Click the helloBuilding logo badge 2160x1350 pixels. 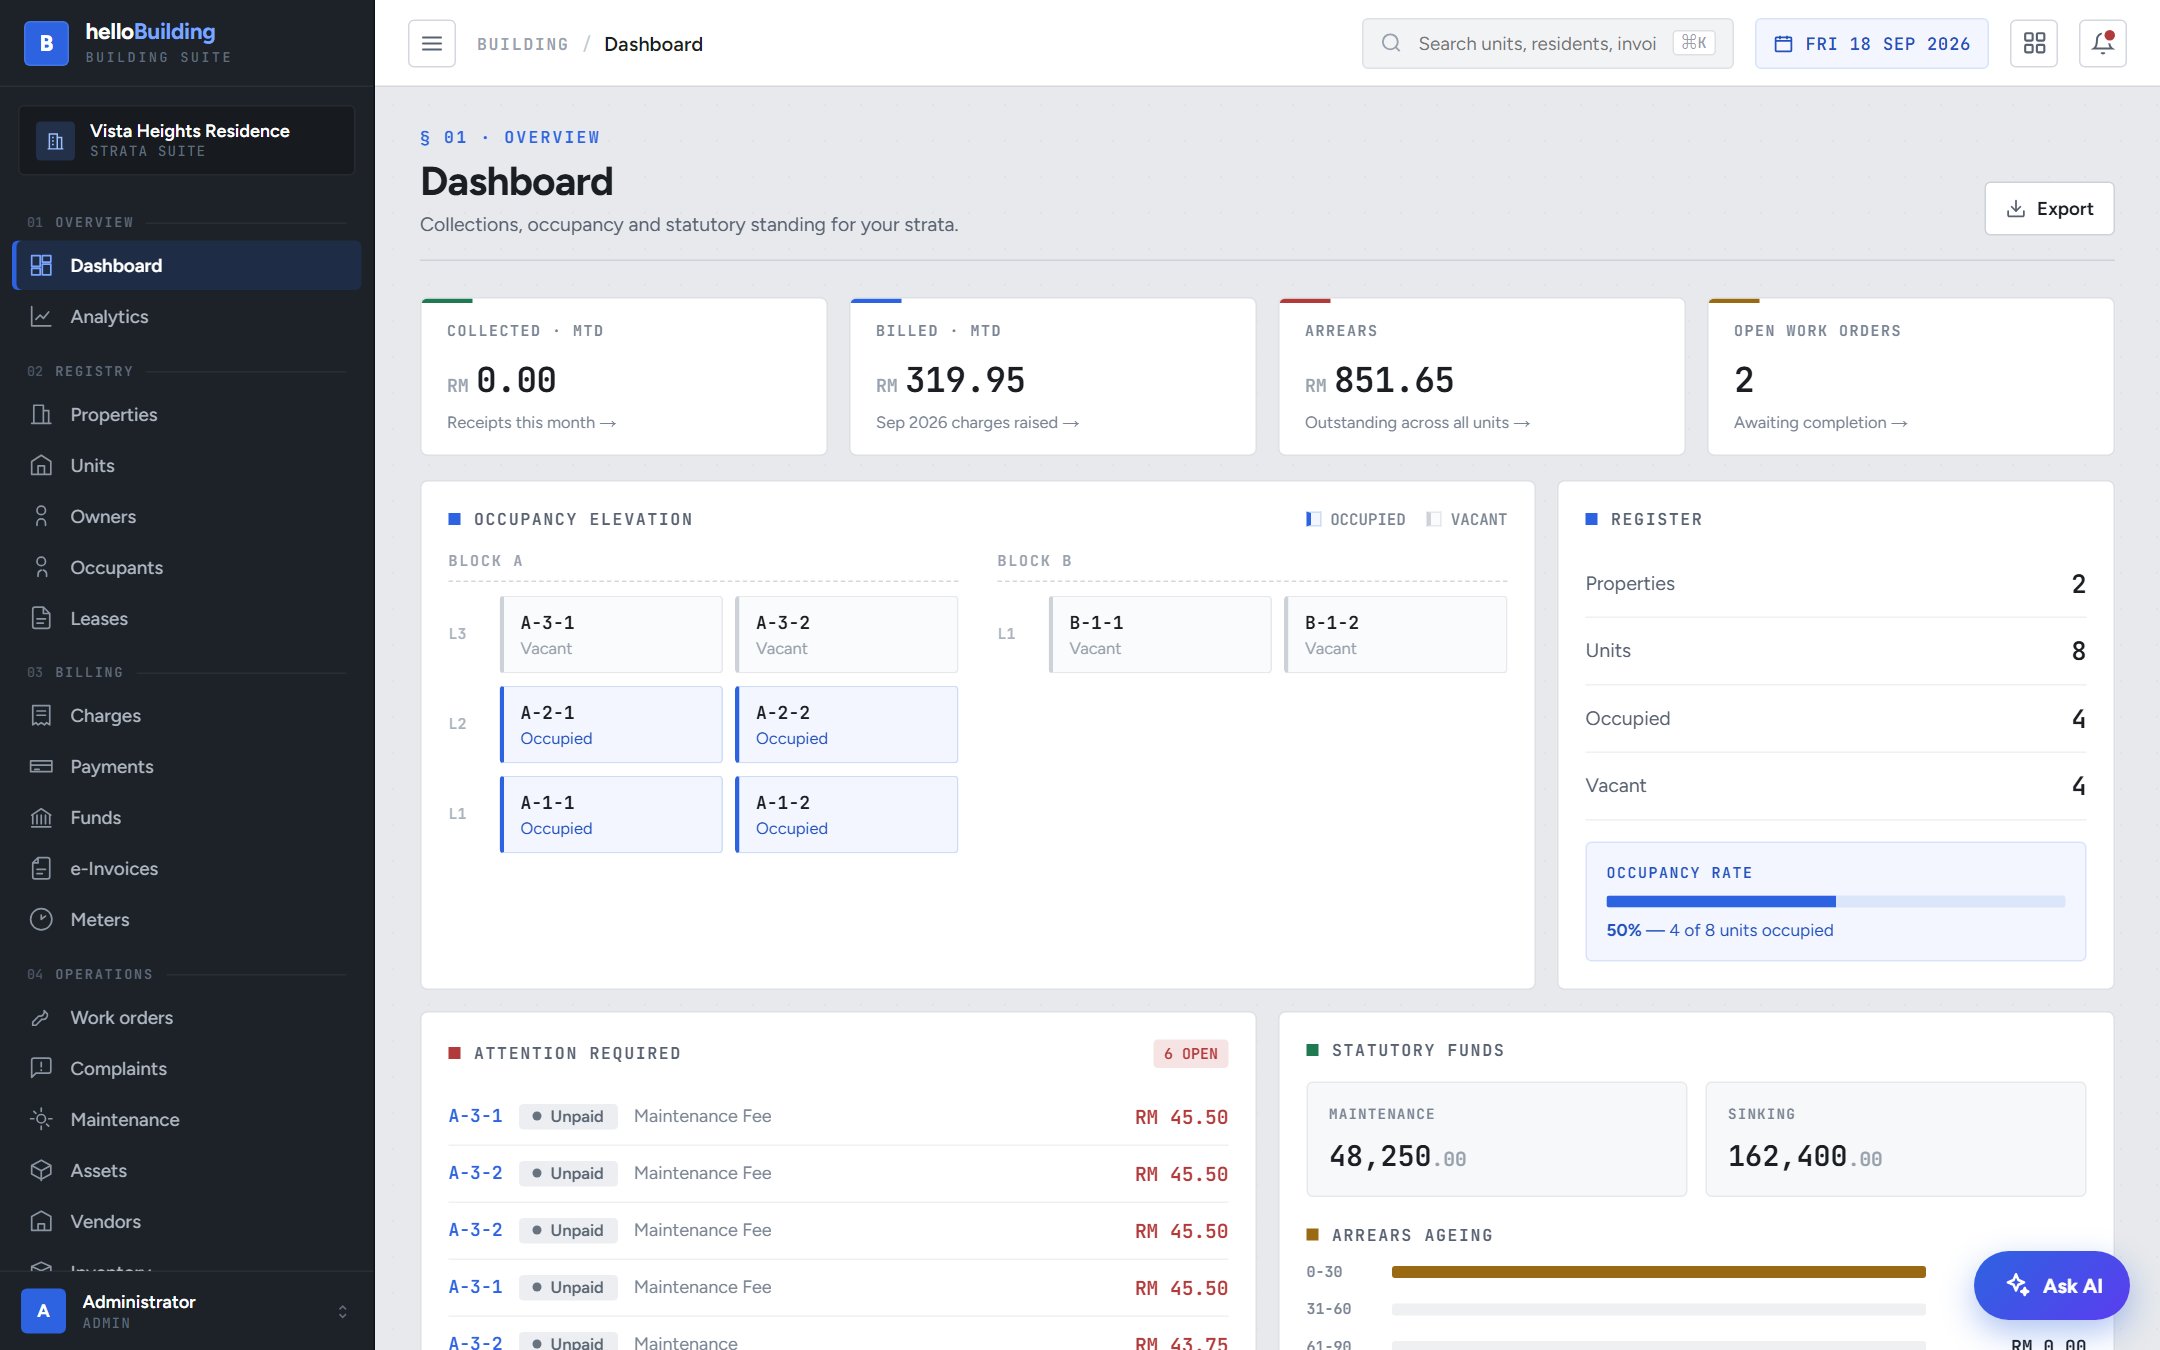pyautogui.click(x=46, y=43)
